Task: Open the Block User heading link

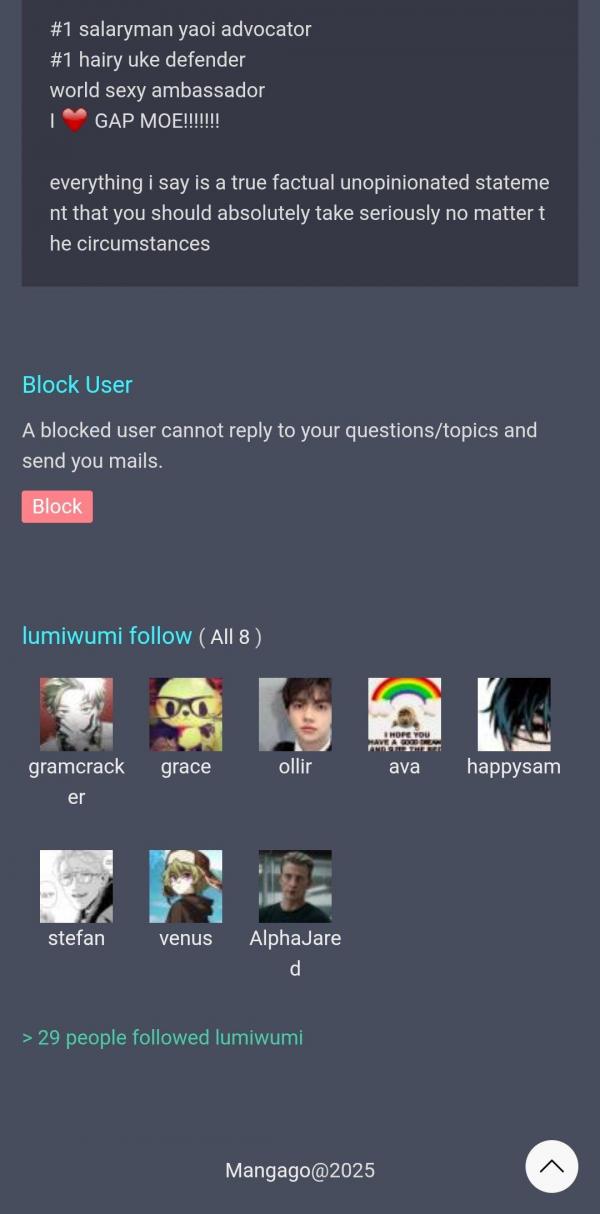Action: click(77, 385)
